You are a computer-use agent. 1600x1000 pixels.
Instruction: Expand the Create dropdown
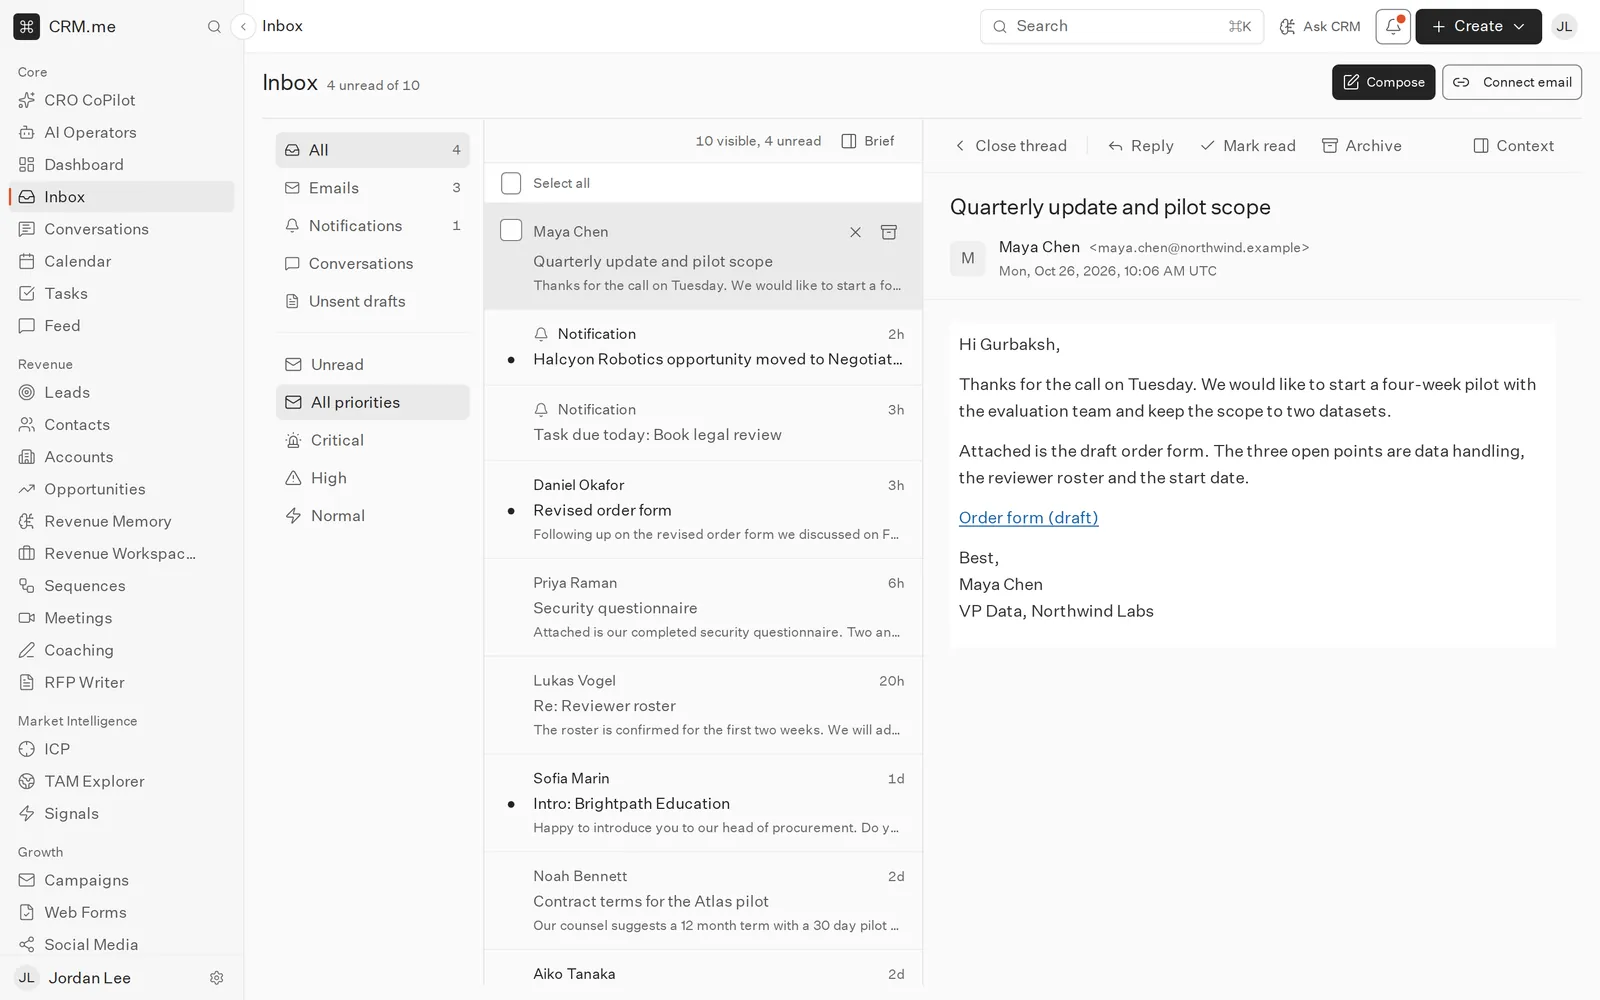(1478, 27)
